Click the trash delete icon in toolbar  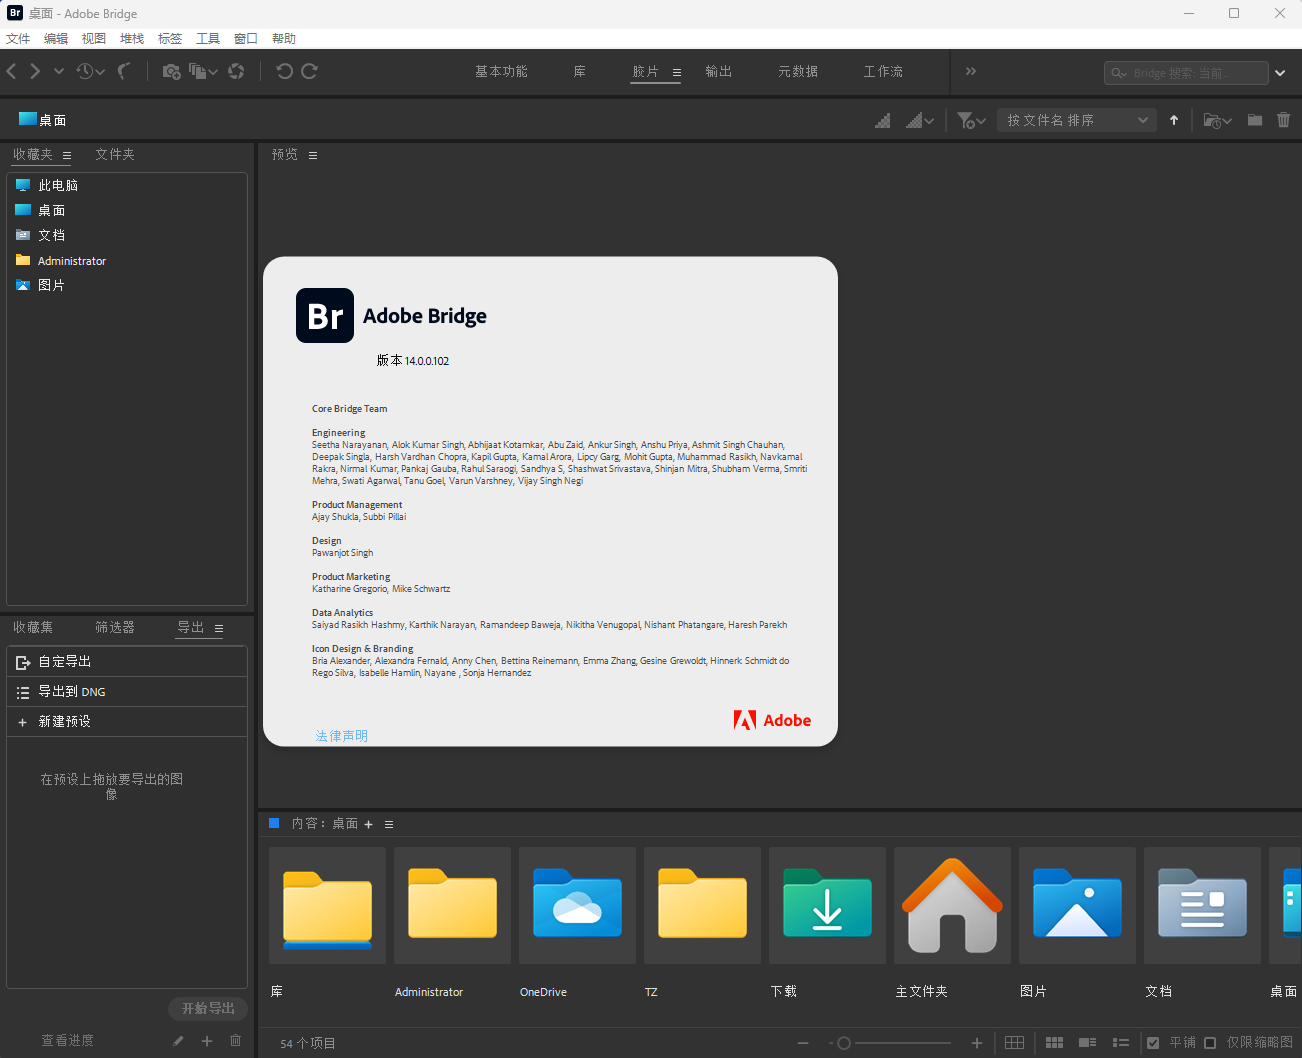[x=1284, y=120]
